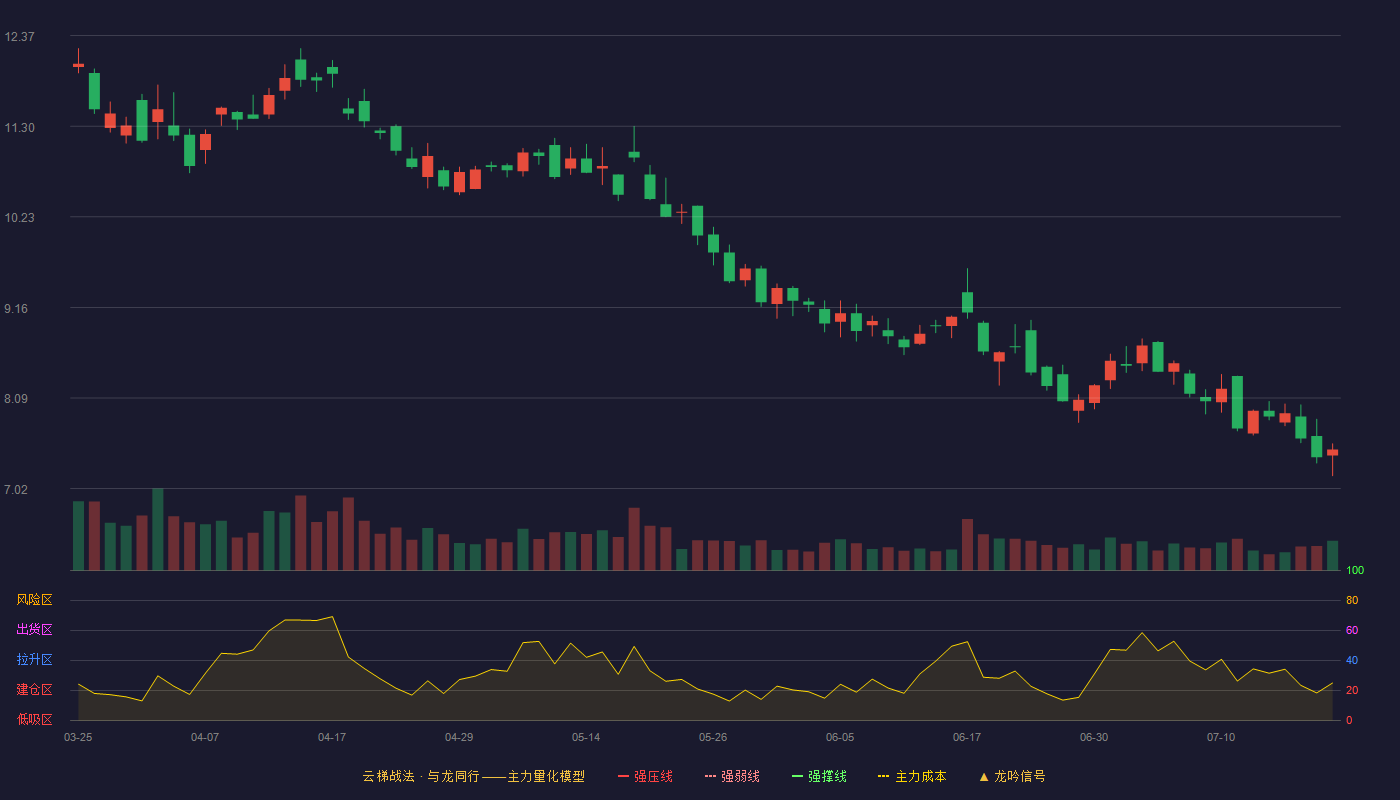Screen dimensions: 1400x800
Task: Click the tallest green volume bar
Action: click(158, 529)
